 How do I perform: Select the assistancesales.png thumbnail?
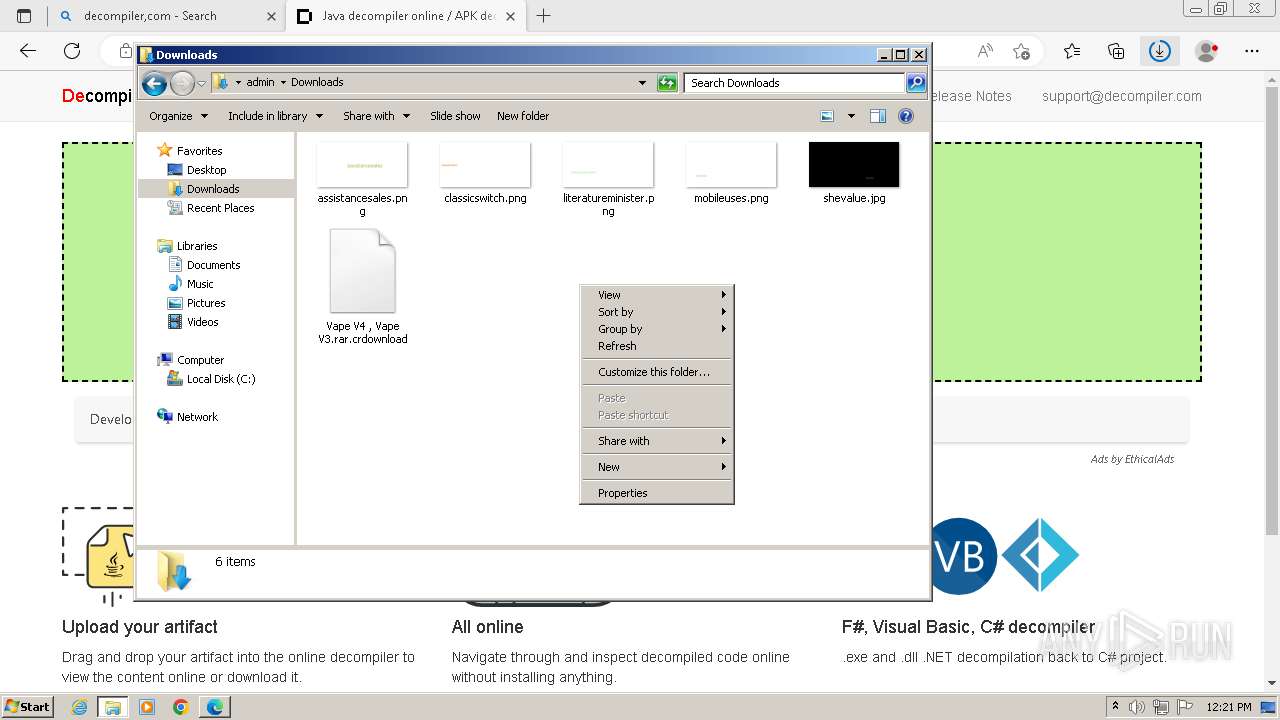tap(362, 165)
